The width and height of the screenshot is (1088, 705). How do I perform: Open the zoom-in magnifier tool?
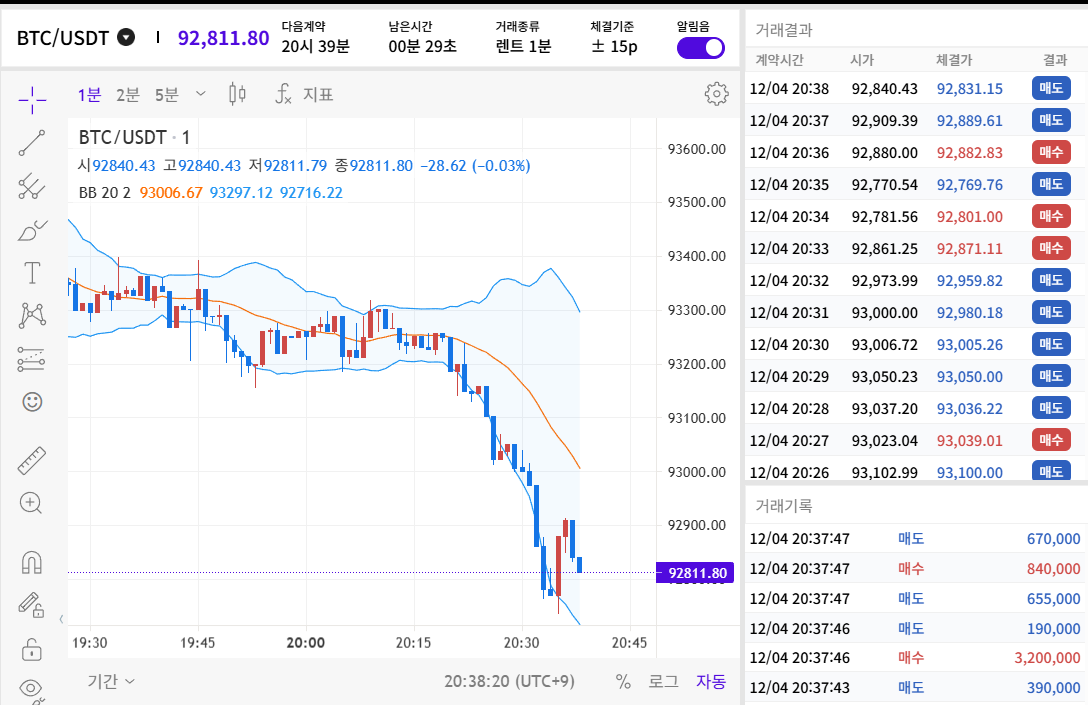pos(30,503)
